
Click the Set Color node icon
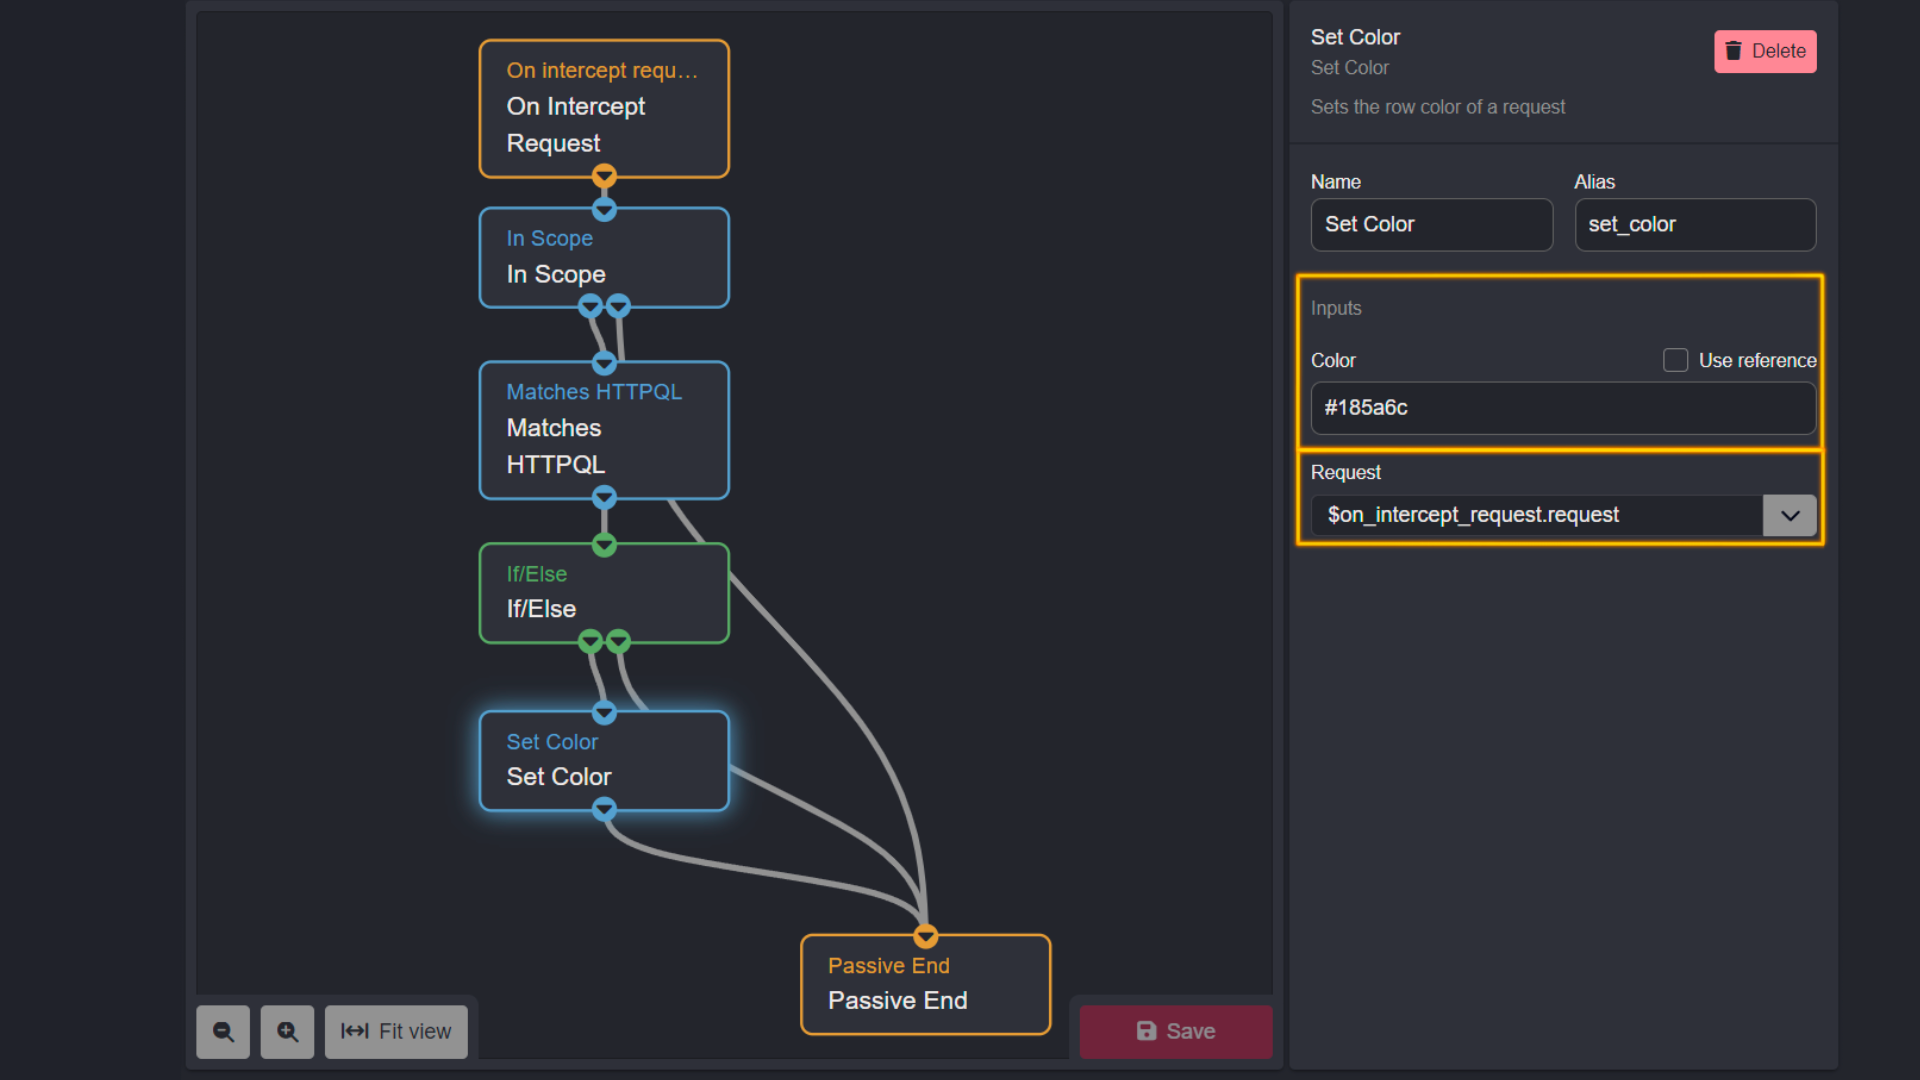click(604, 760)
